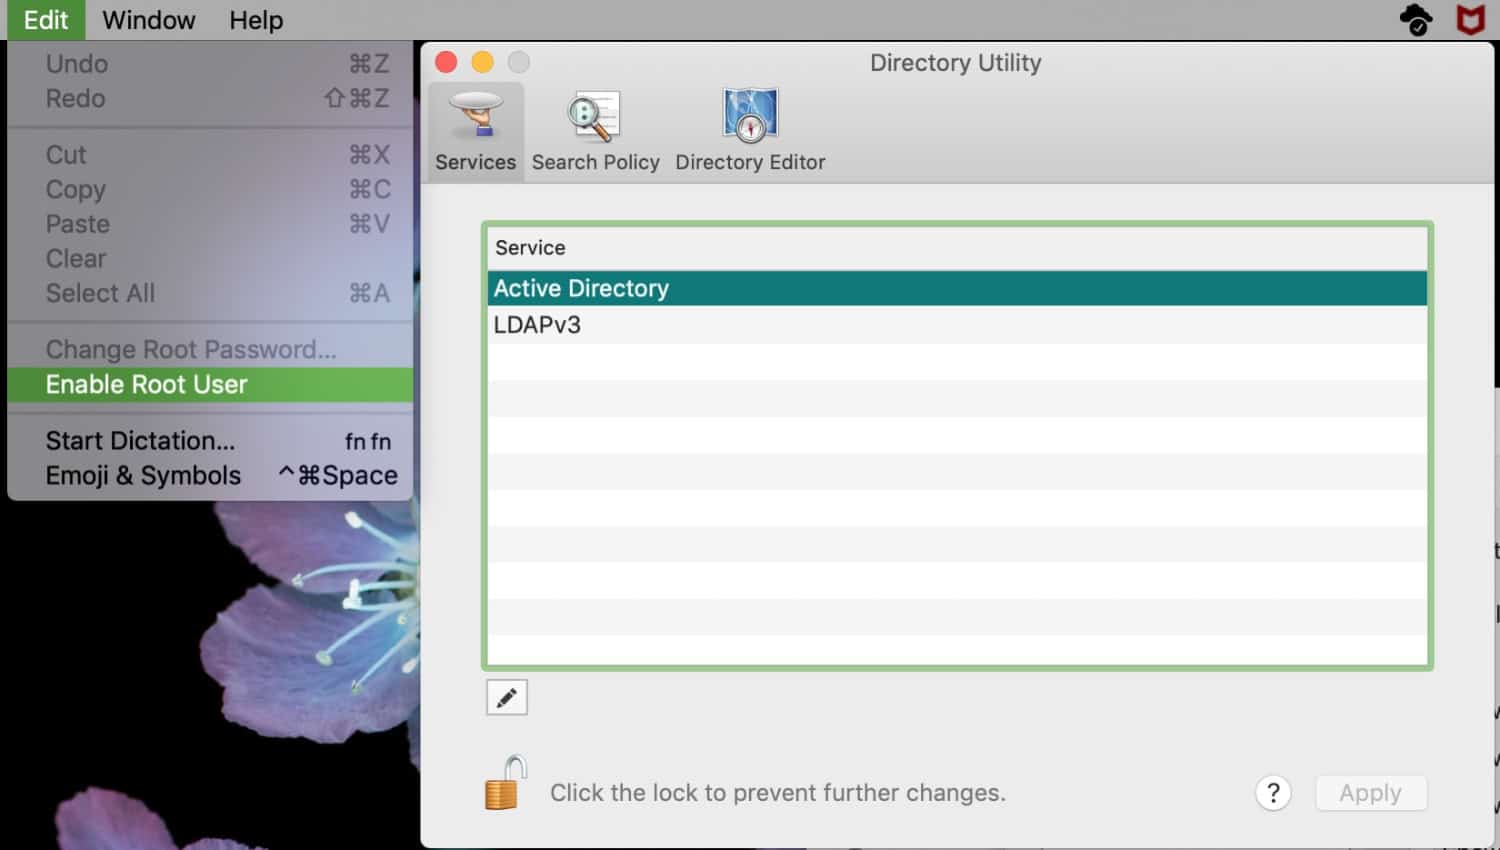Click the Service column header

tap(957, 248)
